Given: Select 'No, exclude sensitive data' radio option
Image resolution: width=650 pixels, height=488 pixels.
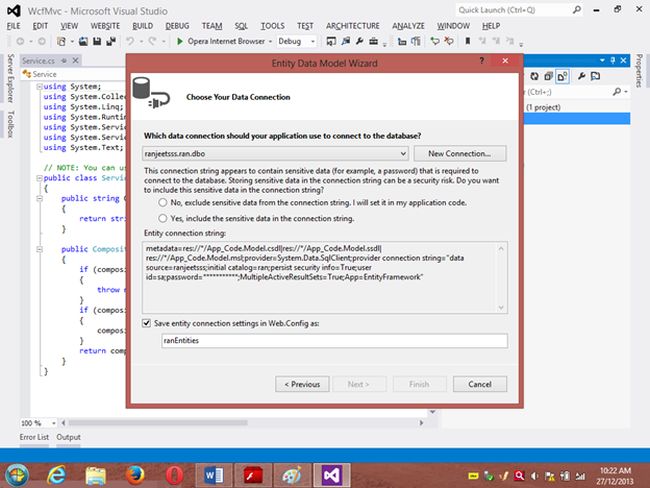Looking at the screenshot, I should 162,202.
